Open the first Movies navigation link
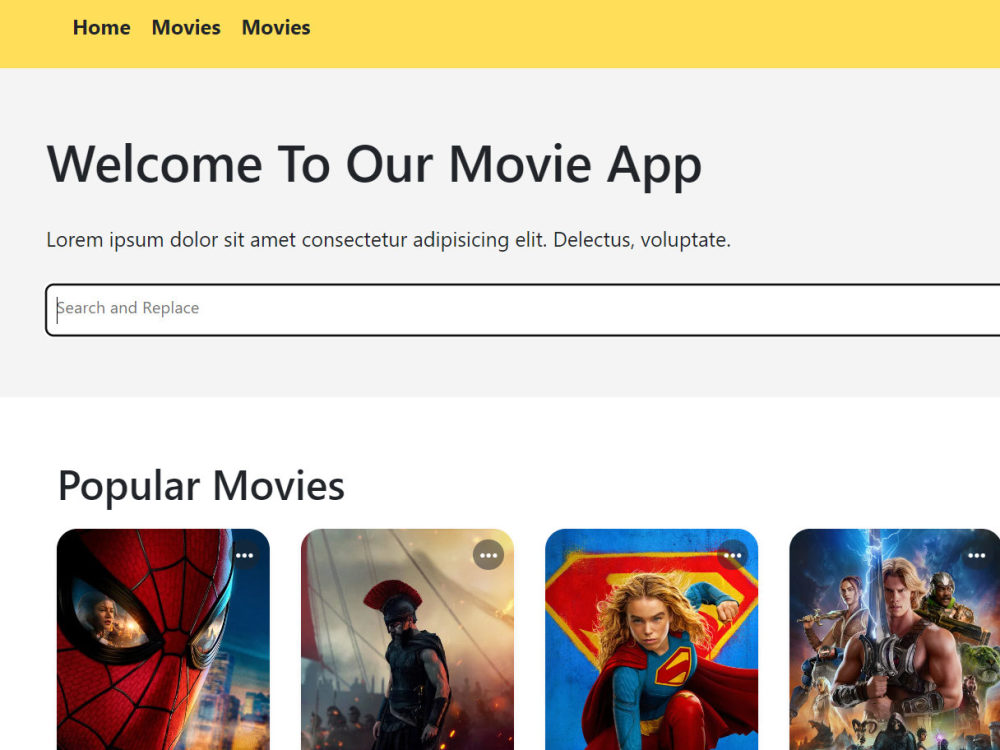 pos(186,27)
